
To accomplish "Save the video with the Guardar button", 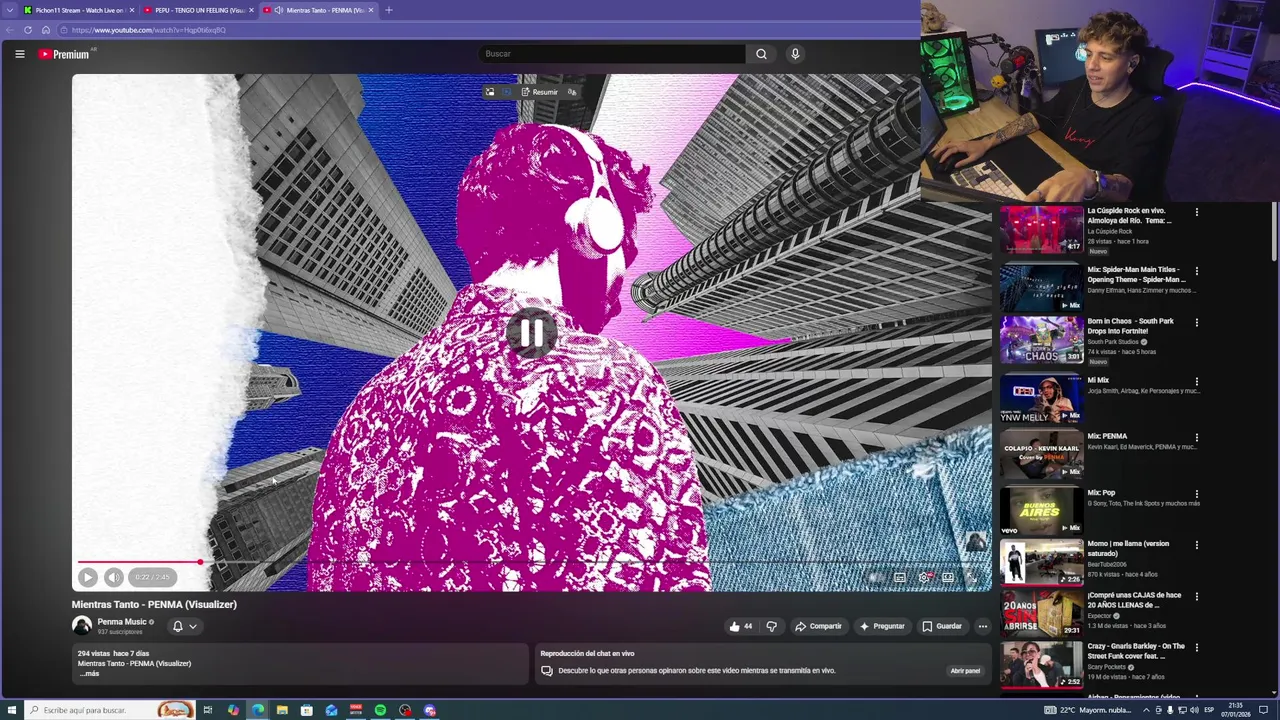I will [x=942, y=626].
